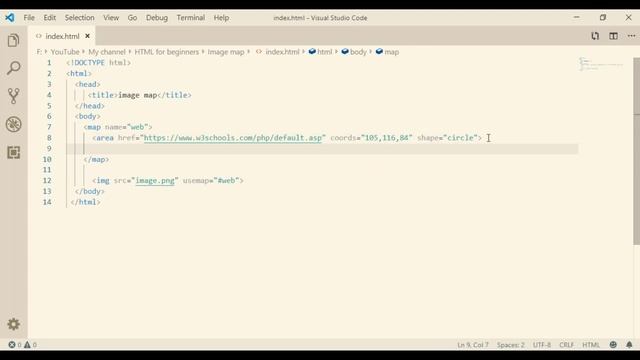This screenshot has width=640, height=360.
Task: Click the closing </html> tag
Action: [85, 202]
